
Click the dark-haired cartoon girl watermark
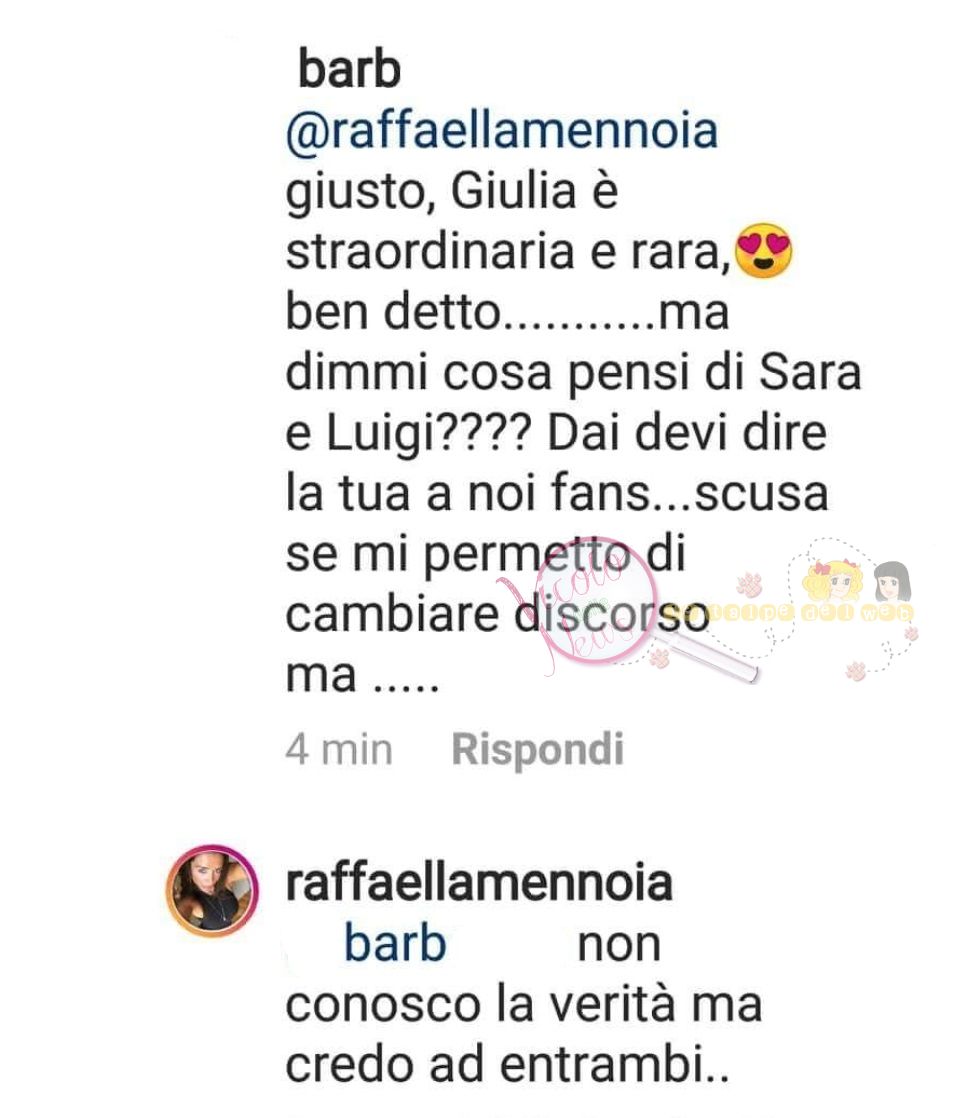point(892,583)
